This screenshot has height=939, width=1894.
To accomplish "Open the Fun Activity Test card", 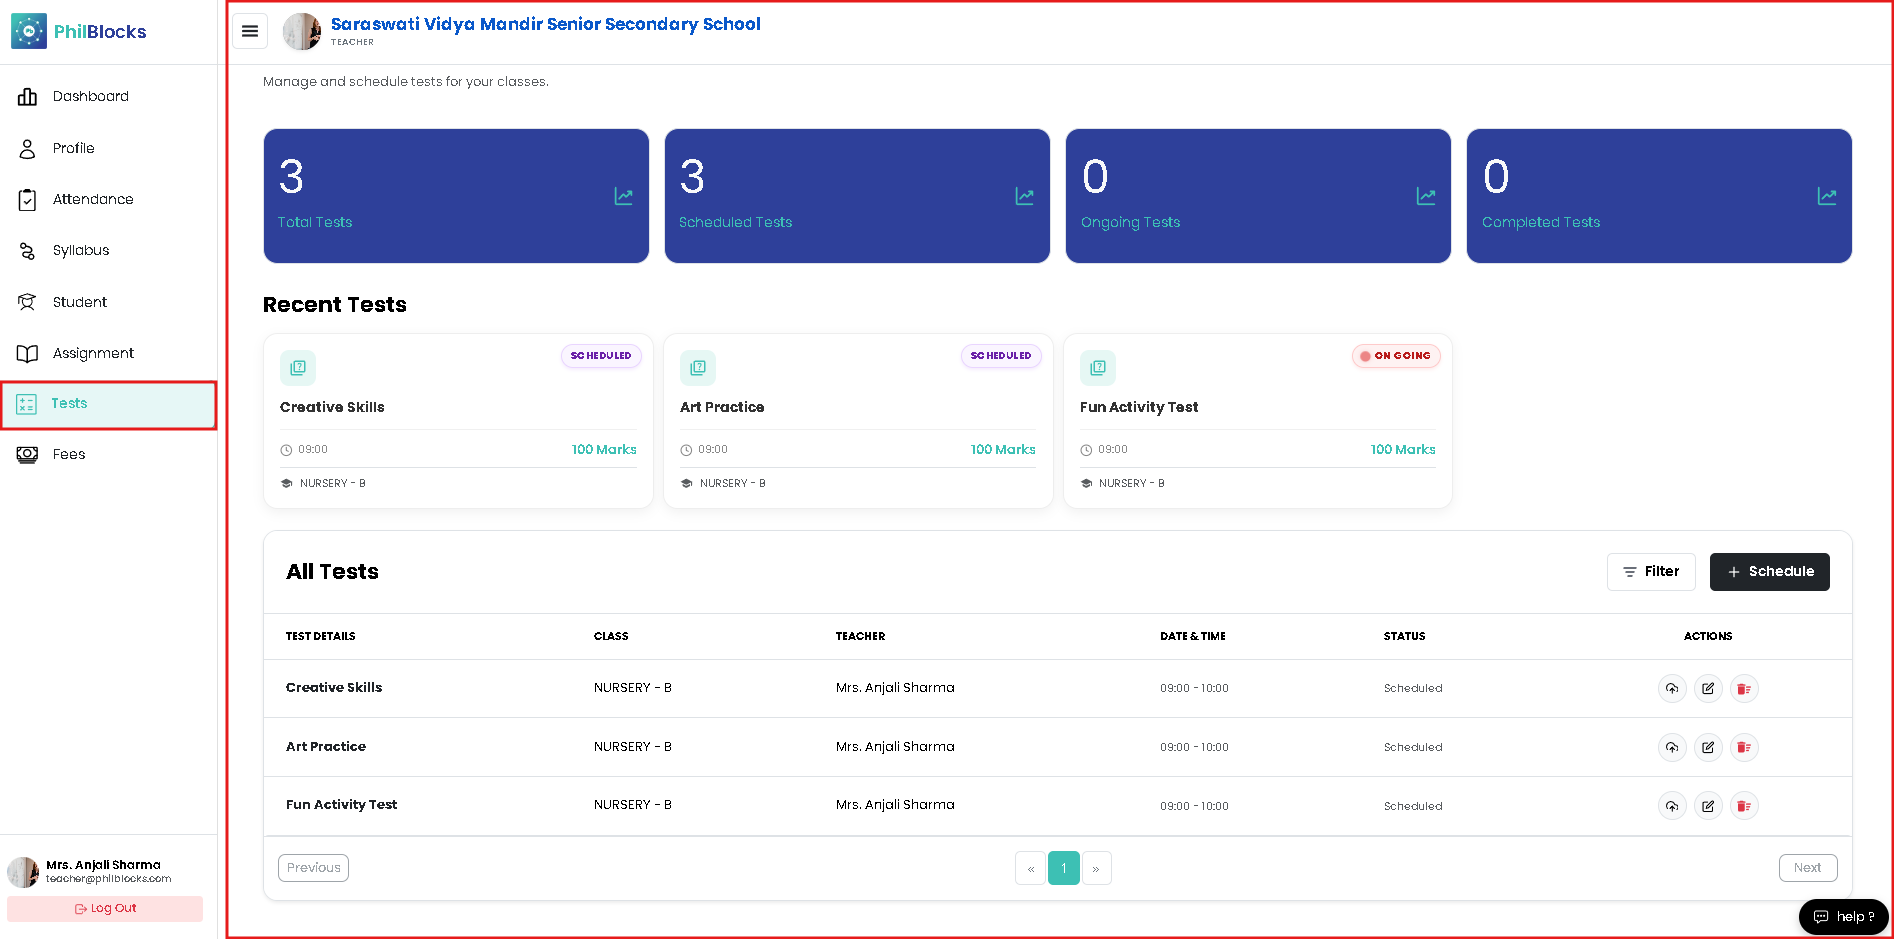I will (1257, 421).
